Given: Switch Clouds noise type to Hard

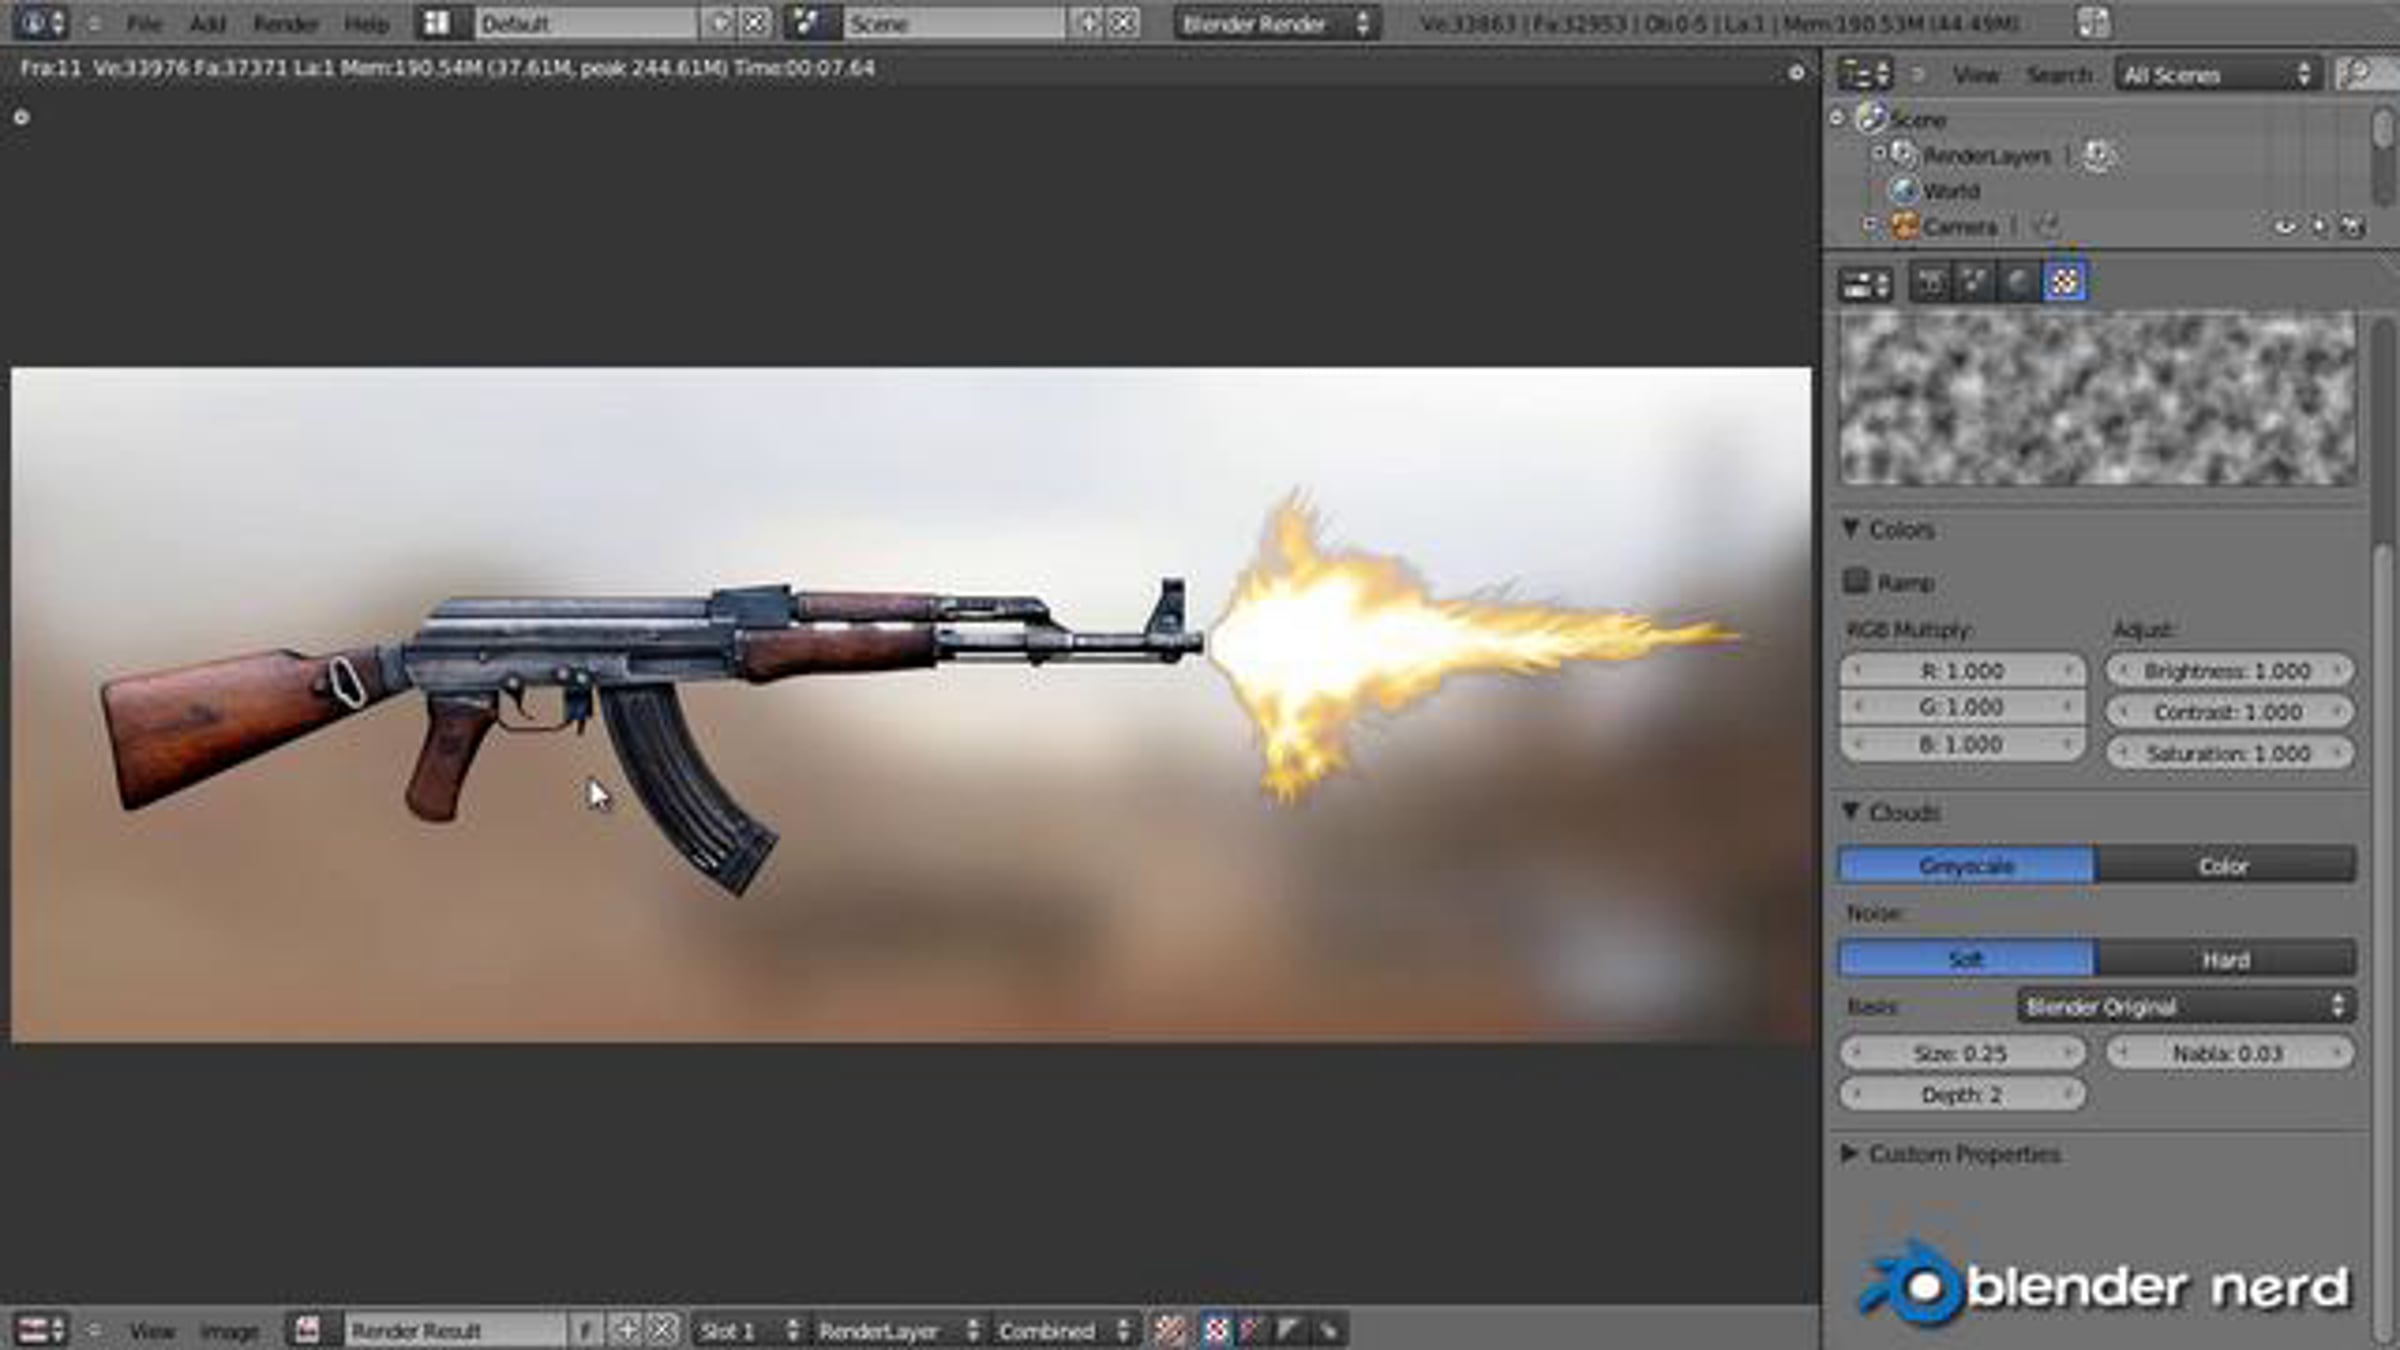Looking at the screenshot, I should 2225,960.
